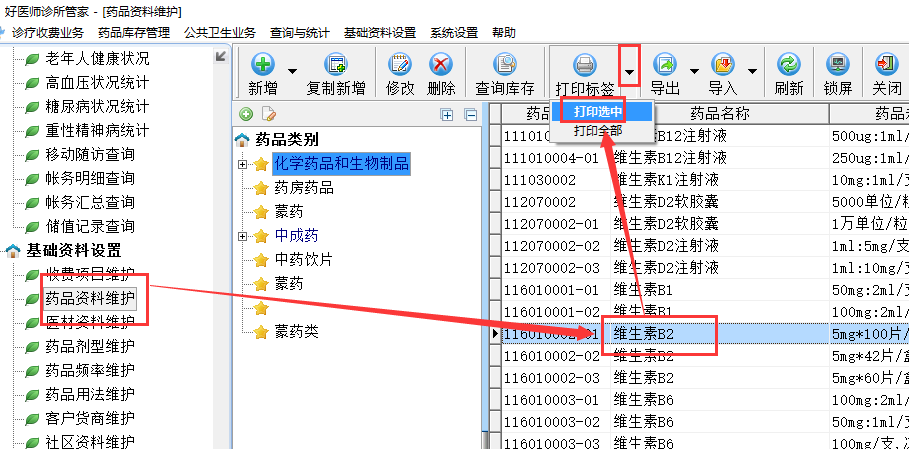909x449 pixels.
Task: Open the 系统设置 menu
Action: point(454,33)
